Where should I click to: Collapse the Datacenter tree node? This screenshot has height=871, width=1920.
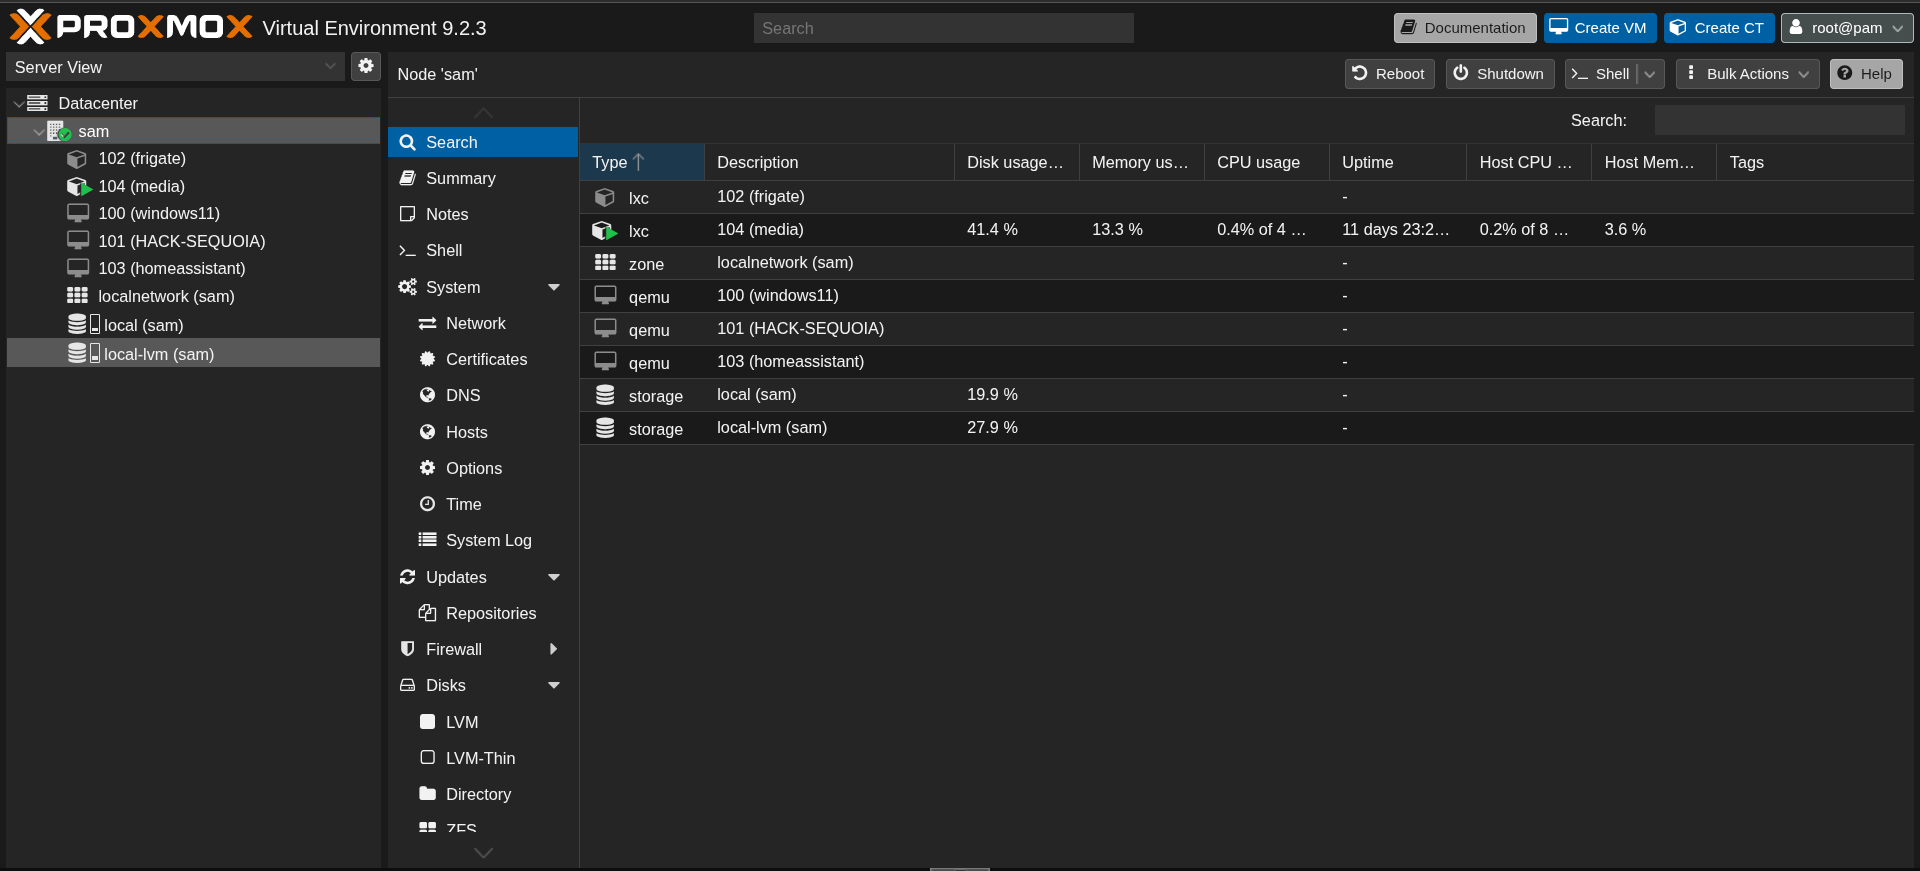coord(18,103)
